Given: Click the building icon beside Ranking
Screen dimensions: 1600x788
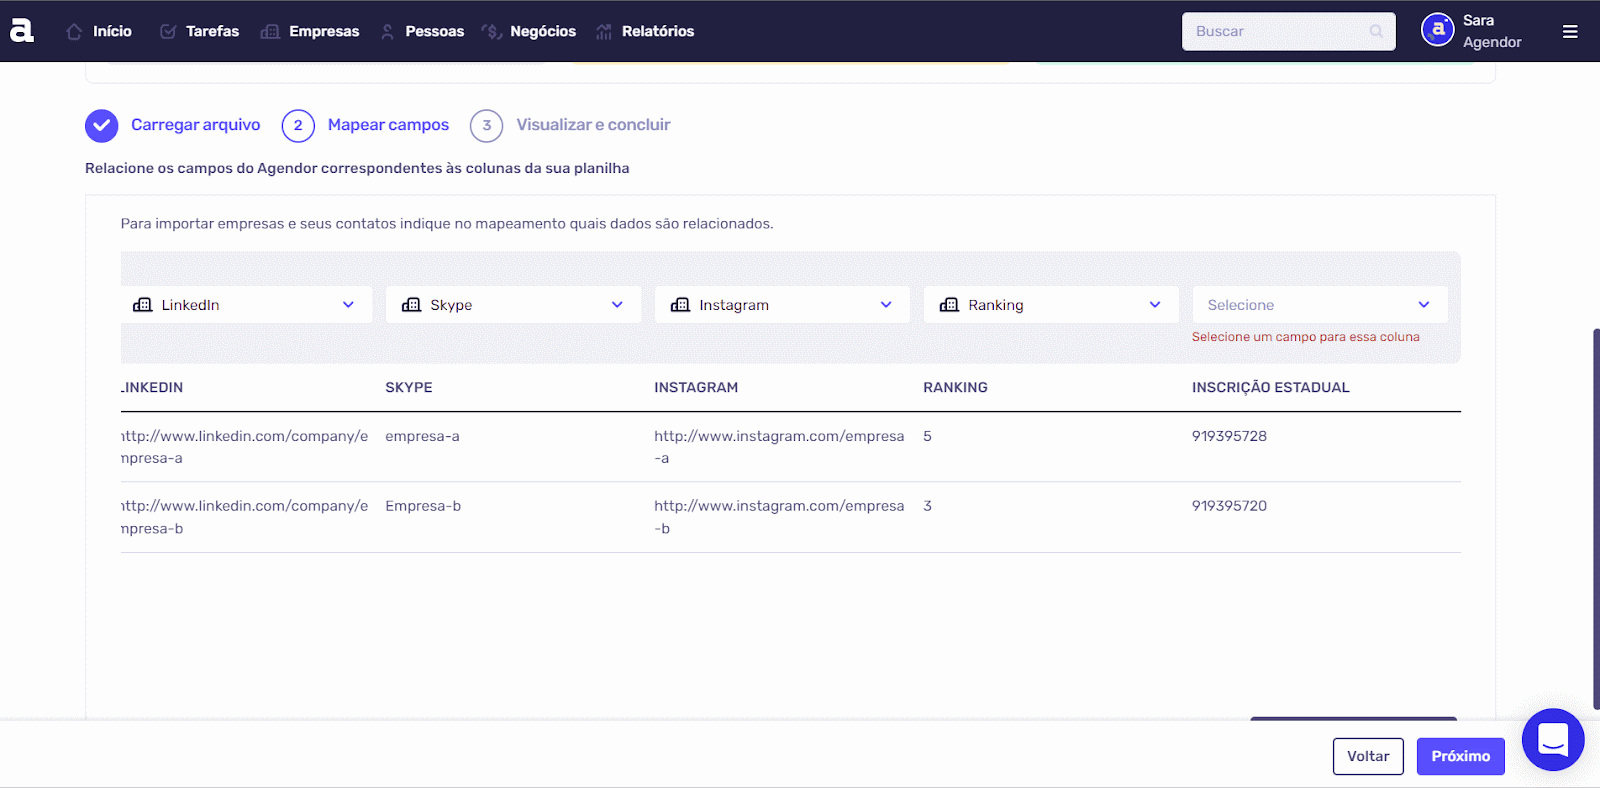Looking at the screenshot, I should coord(949,305).
